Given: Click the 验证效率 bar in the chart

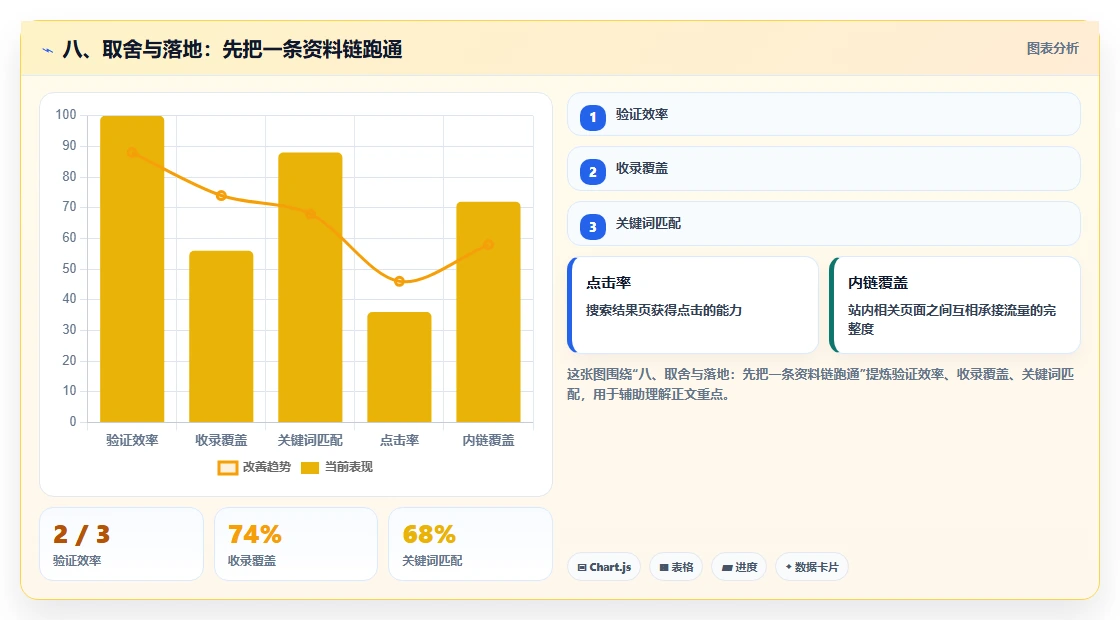Looking at the screenshot, I should click(x=132, y=269).
